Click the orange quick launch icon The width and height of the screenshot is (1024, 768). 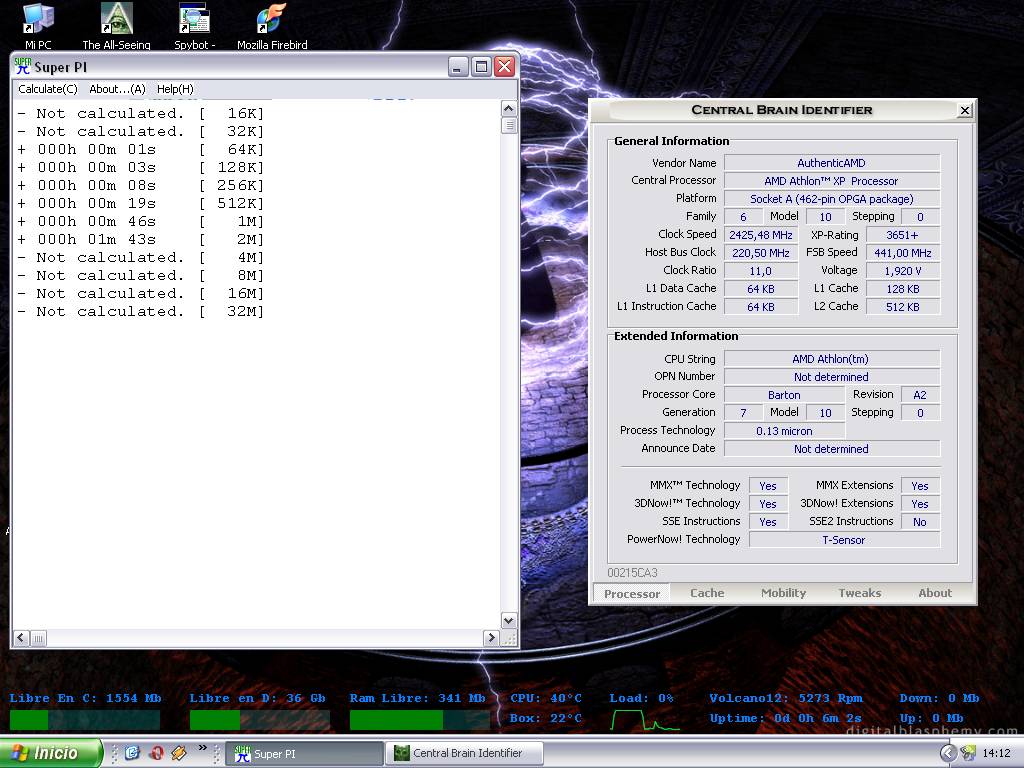pyautogui.click(x=179, y=753)
